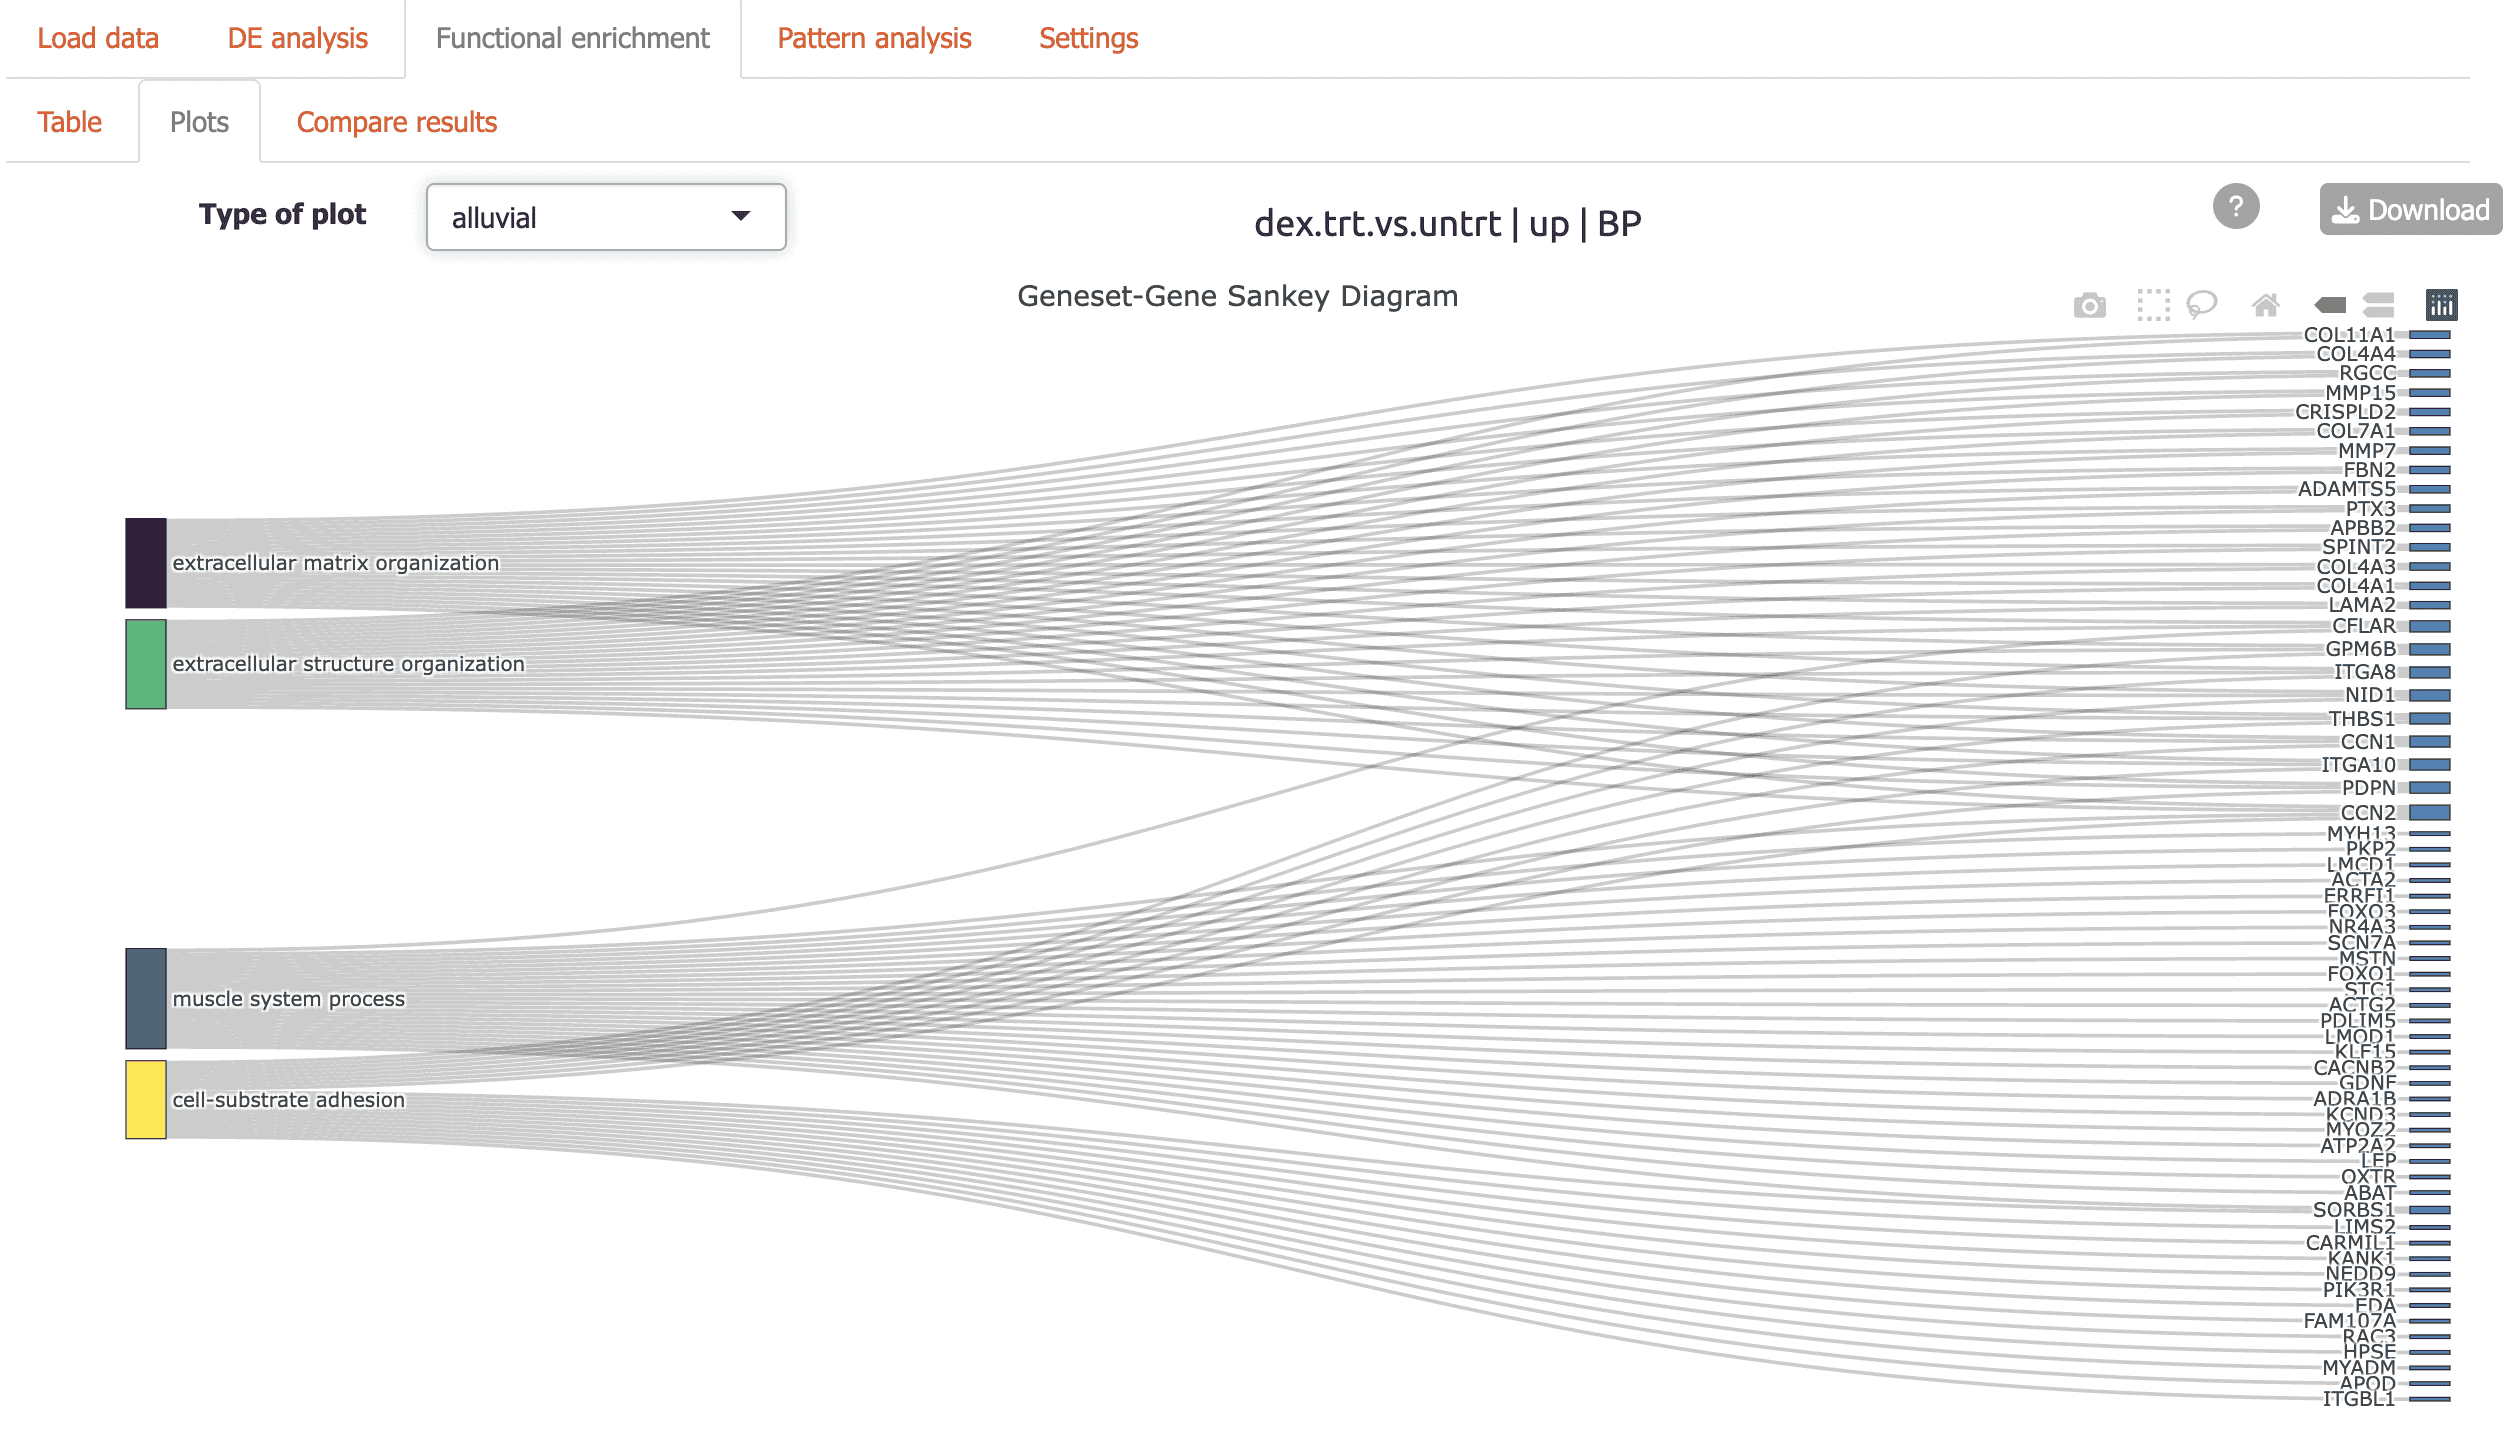
Task: Click the Plotly logo icon in modebar
Action: coord(2441,305)
